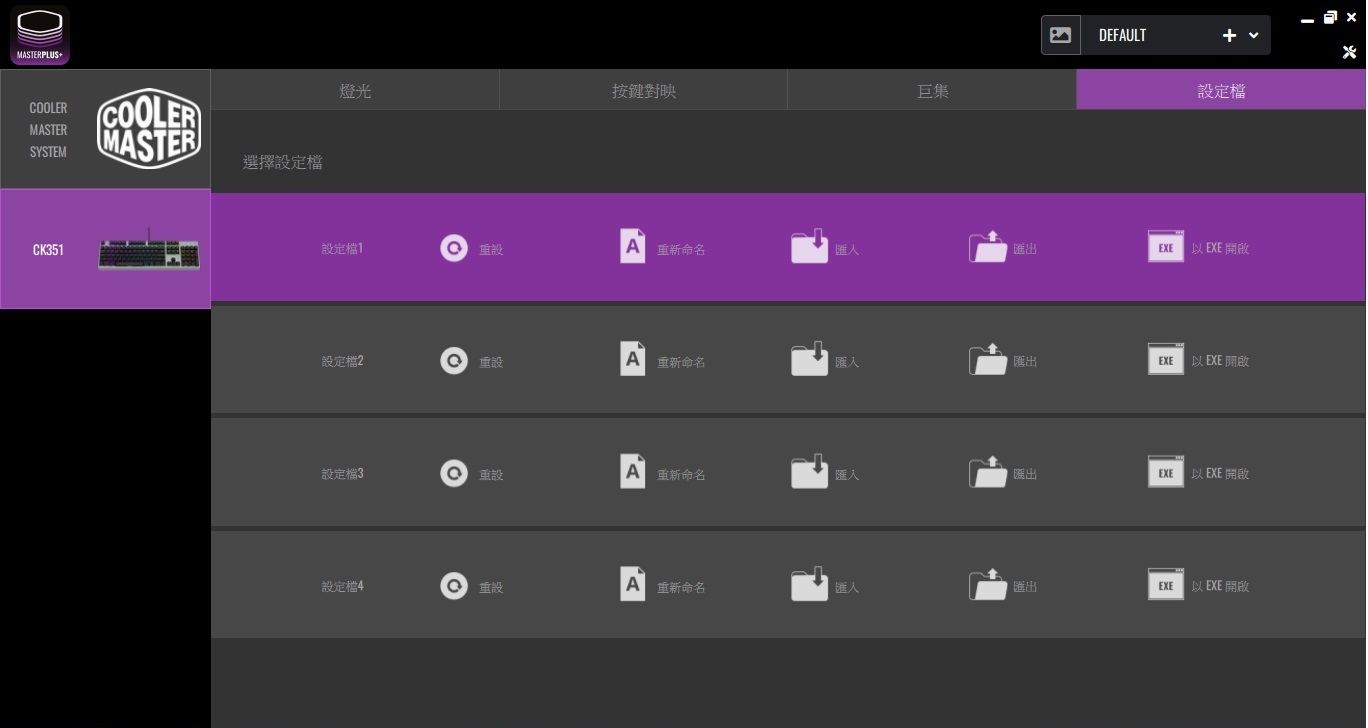Click the rename icon for 設定檔4

632,584
